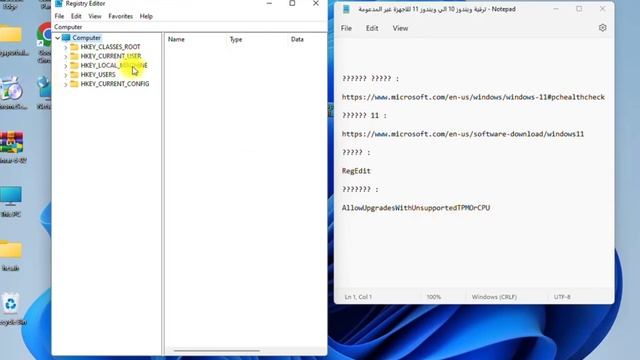Click Registry Editor title bar icon
The height and width of the screenshot is (360, 640).
click(58, 4)
